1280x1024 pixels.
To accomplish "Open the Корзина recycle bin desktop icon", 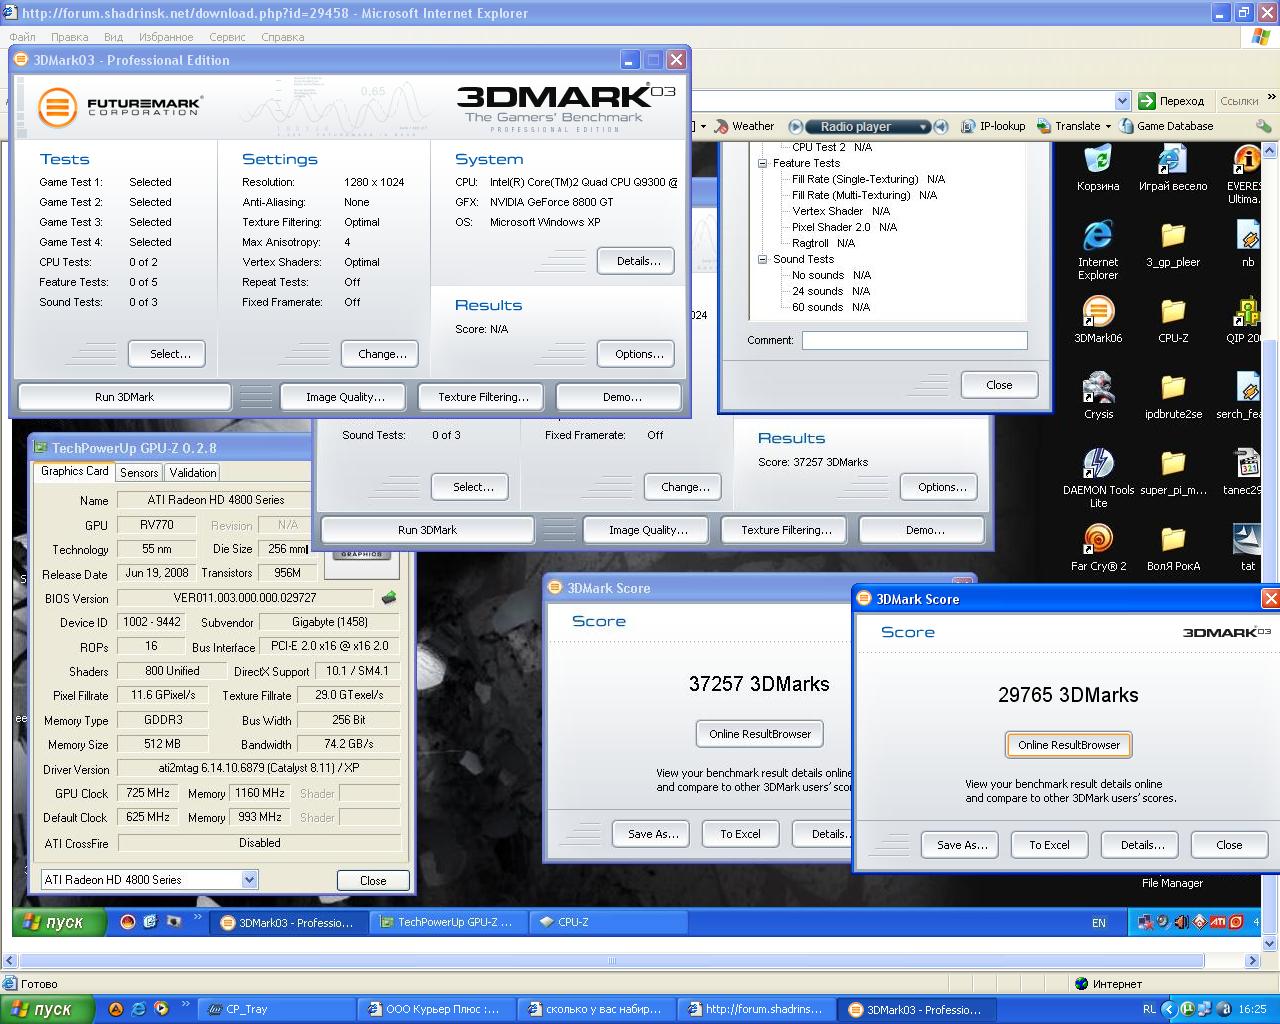I will [x=1098, y=168].
